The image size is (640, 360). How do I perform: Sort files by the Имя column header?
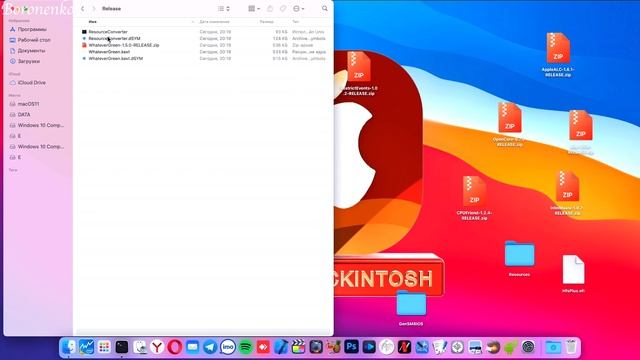93,22
